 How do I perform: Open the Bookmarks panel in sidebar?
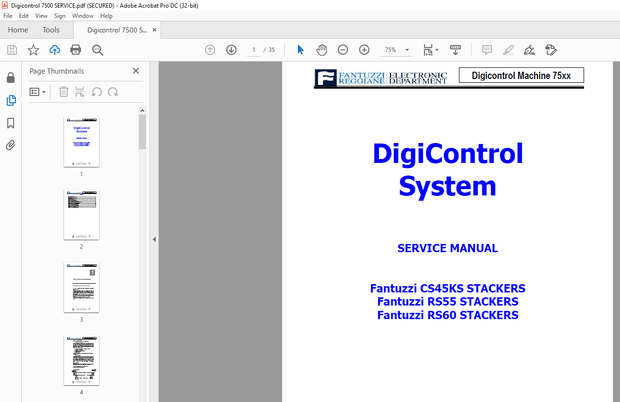(11, 123)
